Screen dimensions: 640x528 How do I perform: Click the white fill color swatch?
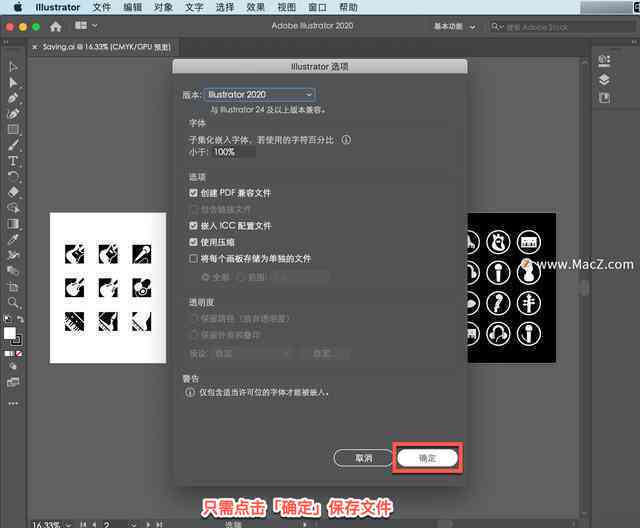pyautogui.click(x=9, y=333)
